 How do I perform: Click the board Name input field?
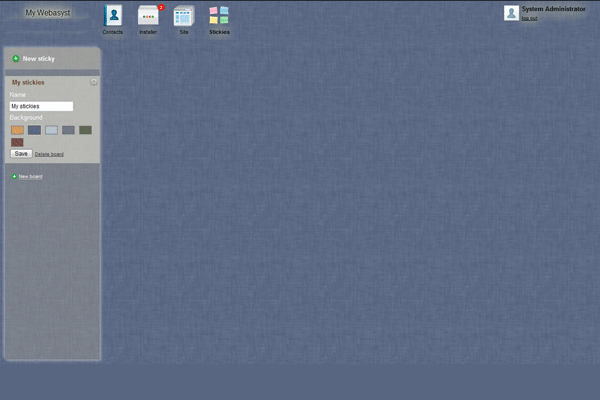point(41,106)
